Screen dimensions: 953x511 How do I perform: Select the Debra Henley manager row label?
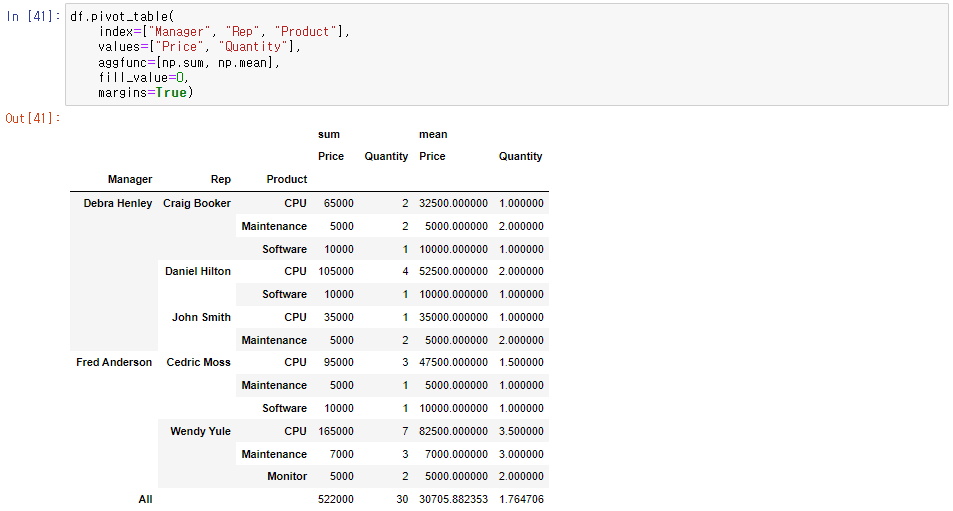(x=118, y=203)
